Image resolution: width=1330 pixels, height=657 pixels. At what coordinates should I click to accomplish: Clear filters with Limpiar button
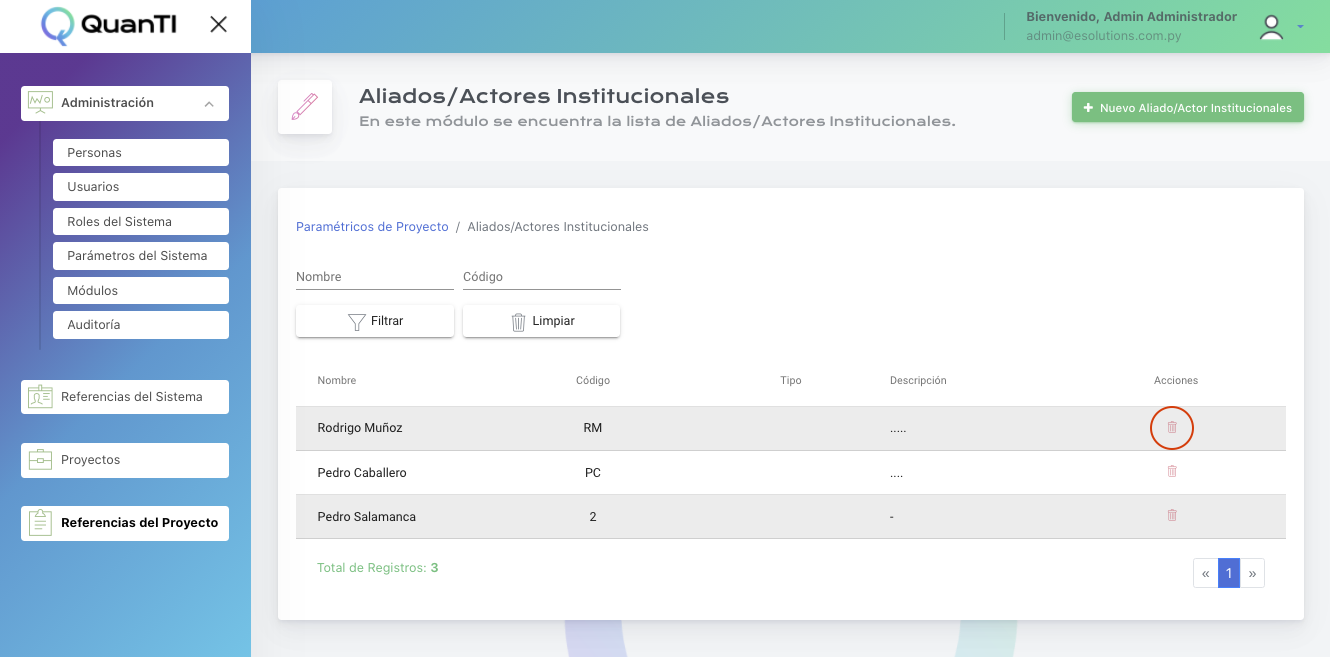pyautogui.click(x=541, y=321)
